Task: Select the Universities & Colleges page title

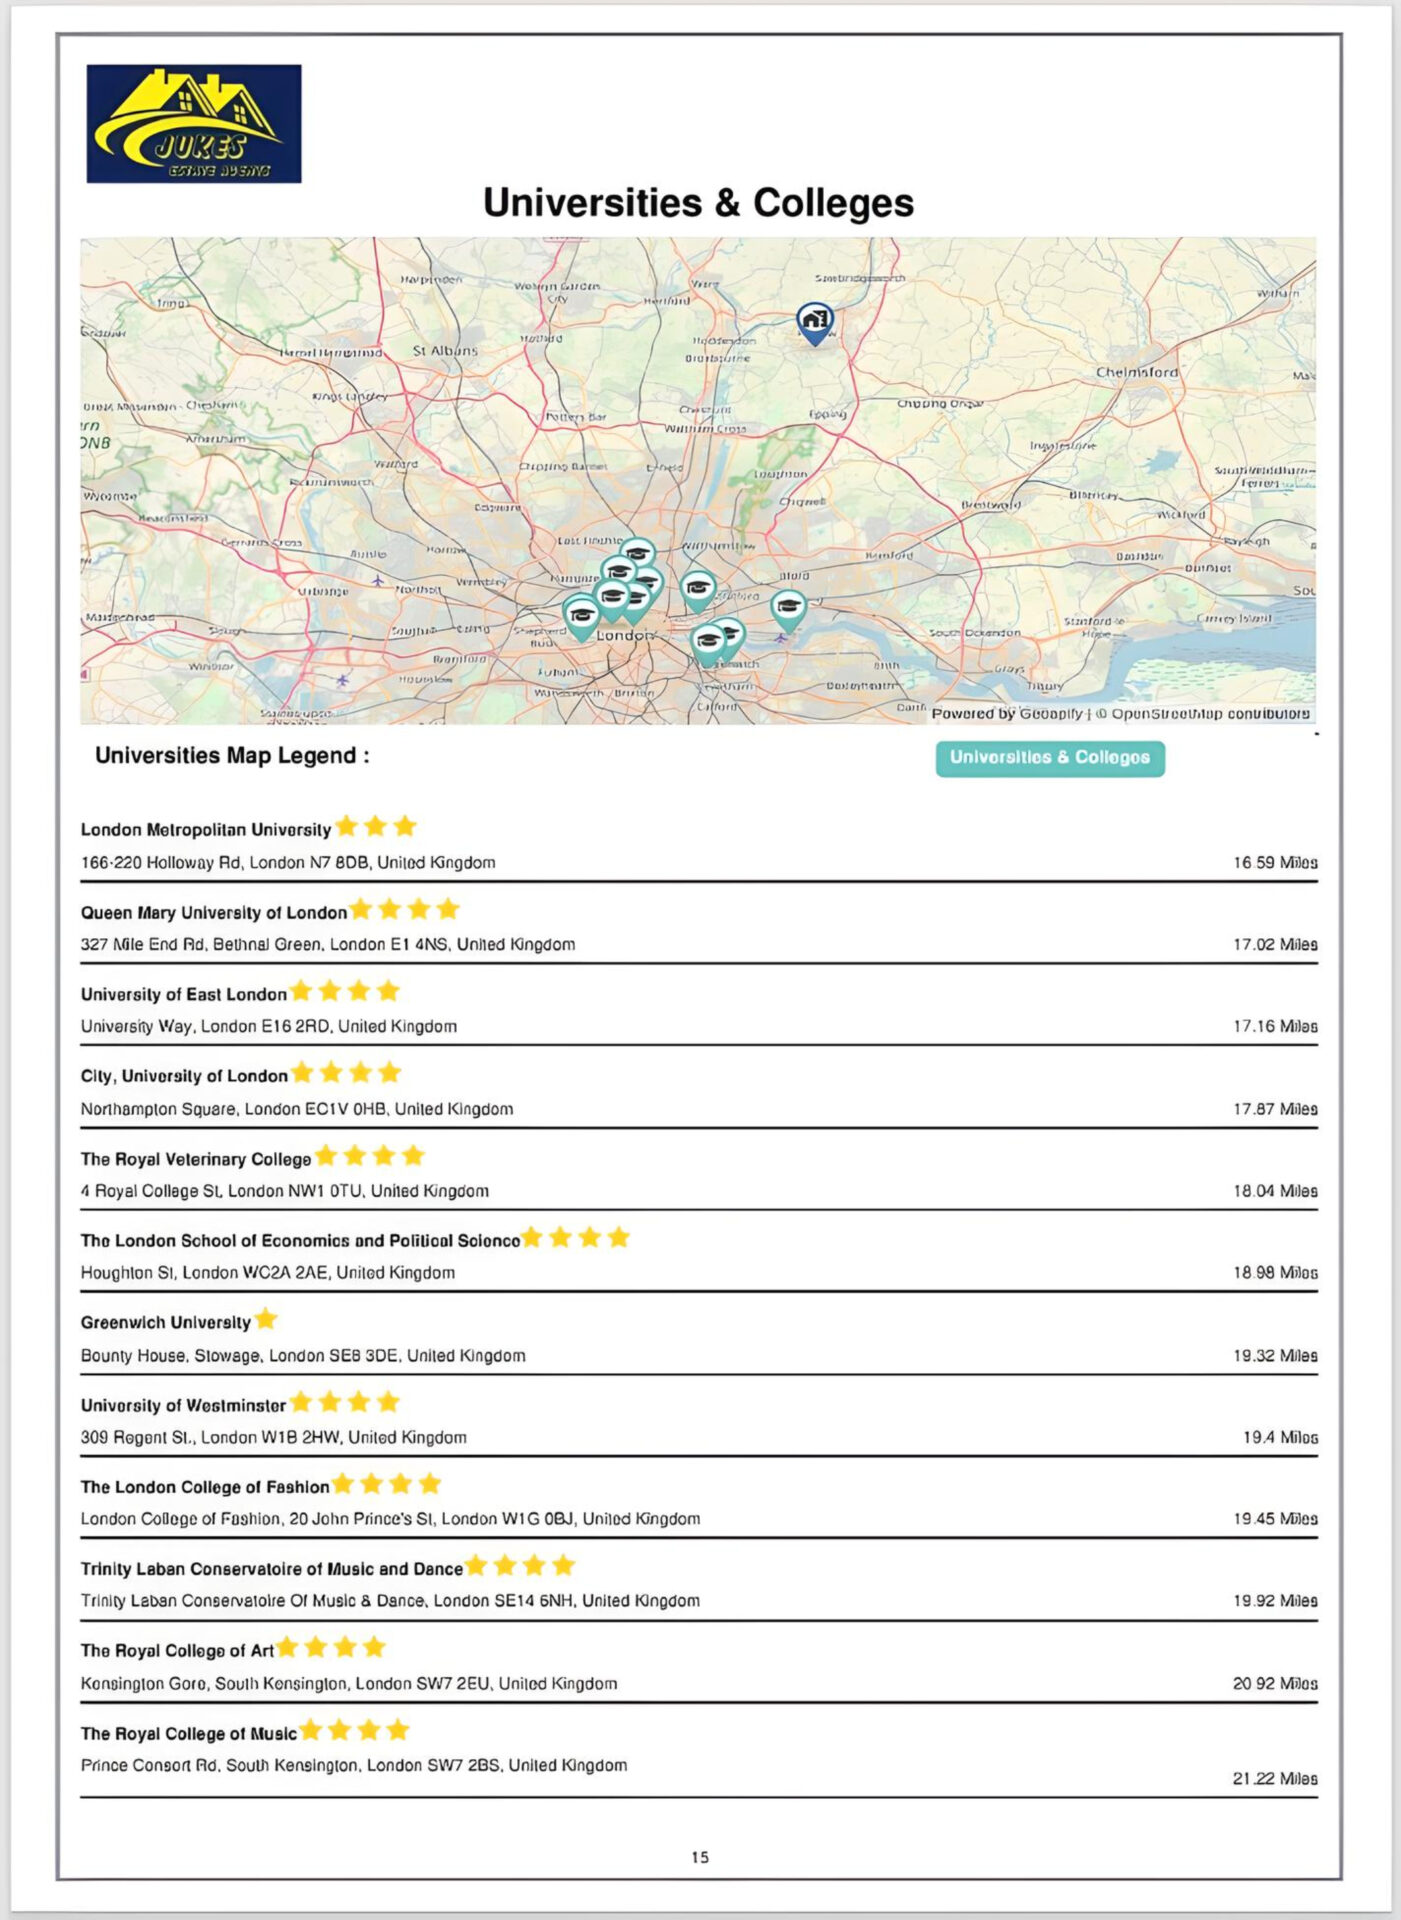Action: 698,203
